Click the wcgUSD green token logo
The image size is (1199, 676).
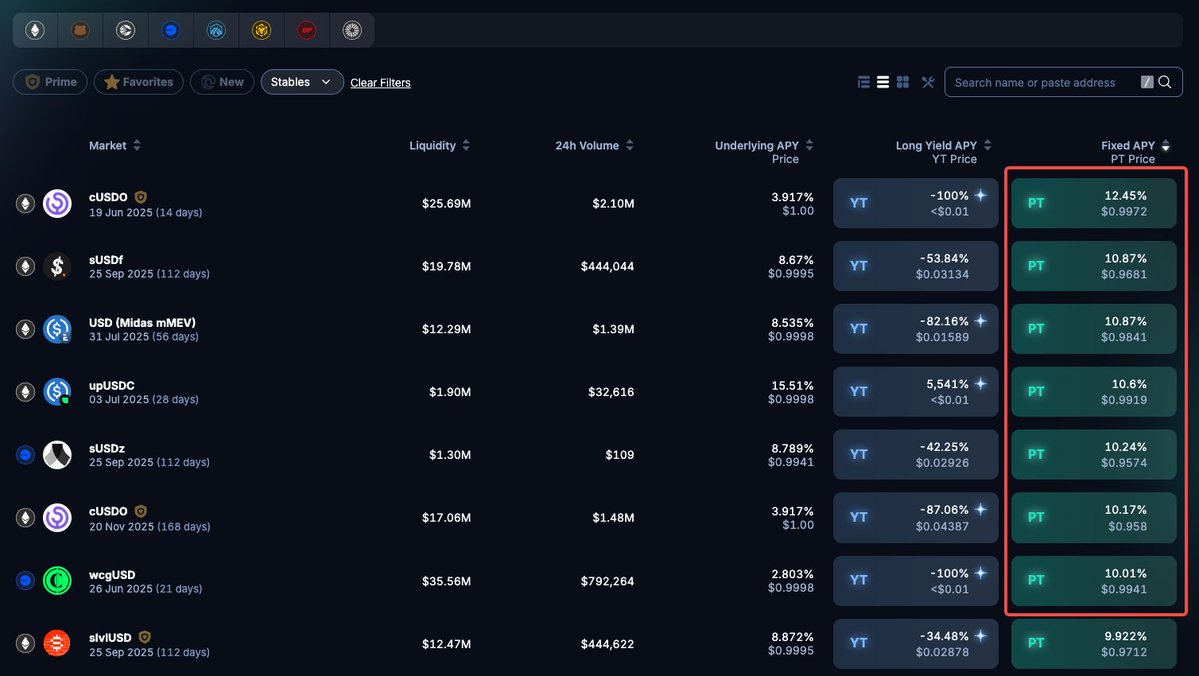(57, 580)
